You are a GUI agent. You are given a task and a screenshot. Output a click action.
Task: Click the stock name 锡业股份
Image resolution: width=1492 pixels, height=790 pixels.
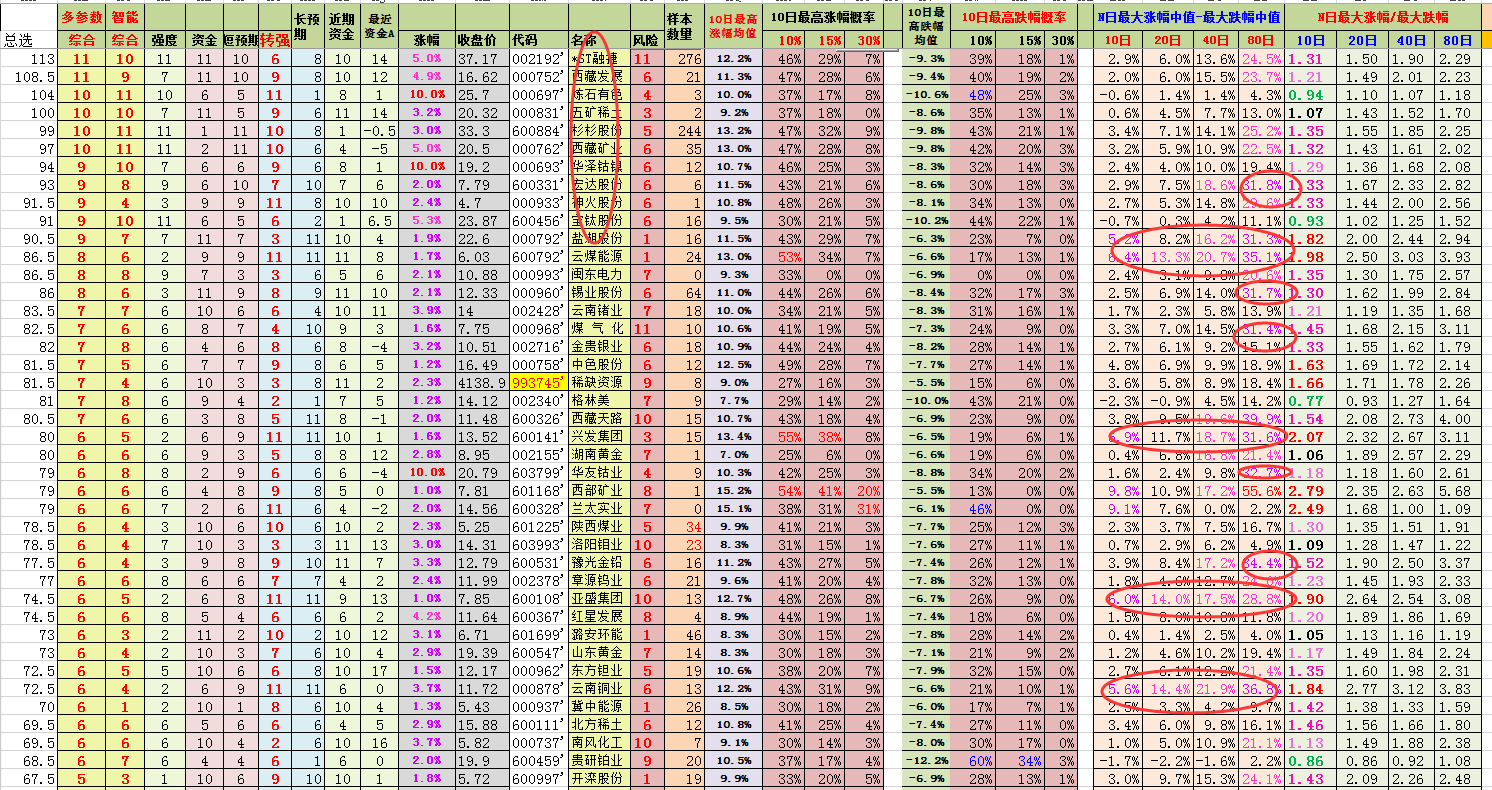click(x=598, y=293)
